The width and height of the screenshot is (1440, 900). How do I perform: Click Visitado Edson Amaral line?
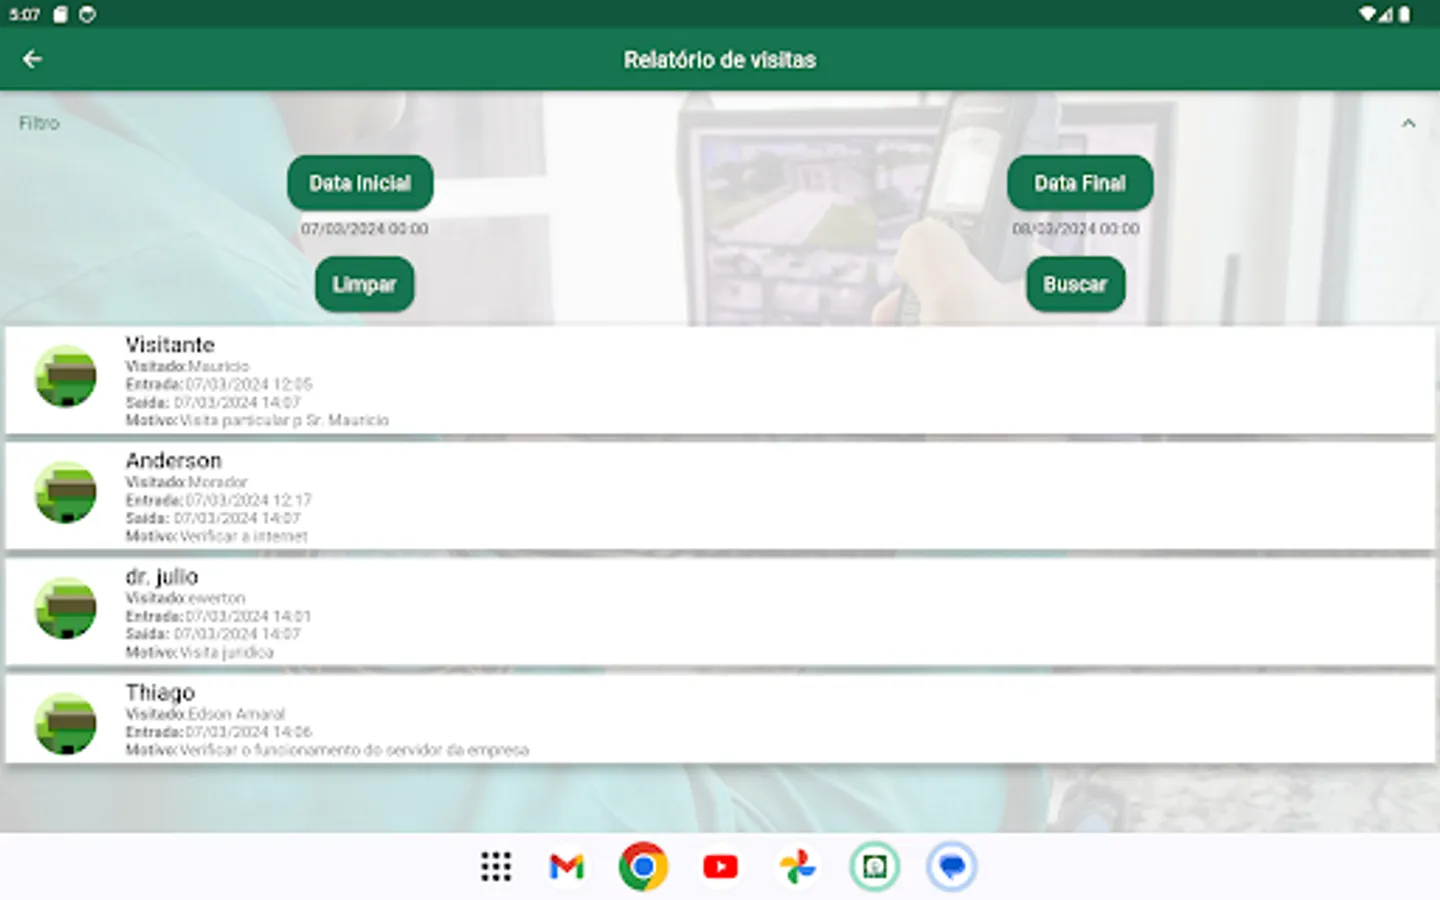coord(205,714)
